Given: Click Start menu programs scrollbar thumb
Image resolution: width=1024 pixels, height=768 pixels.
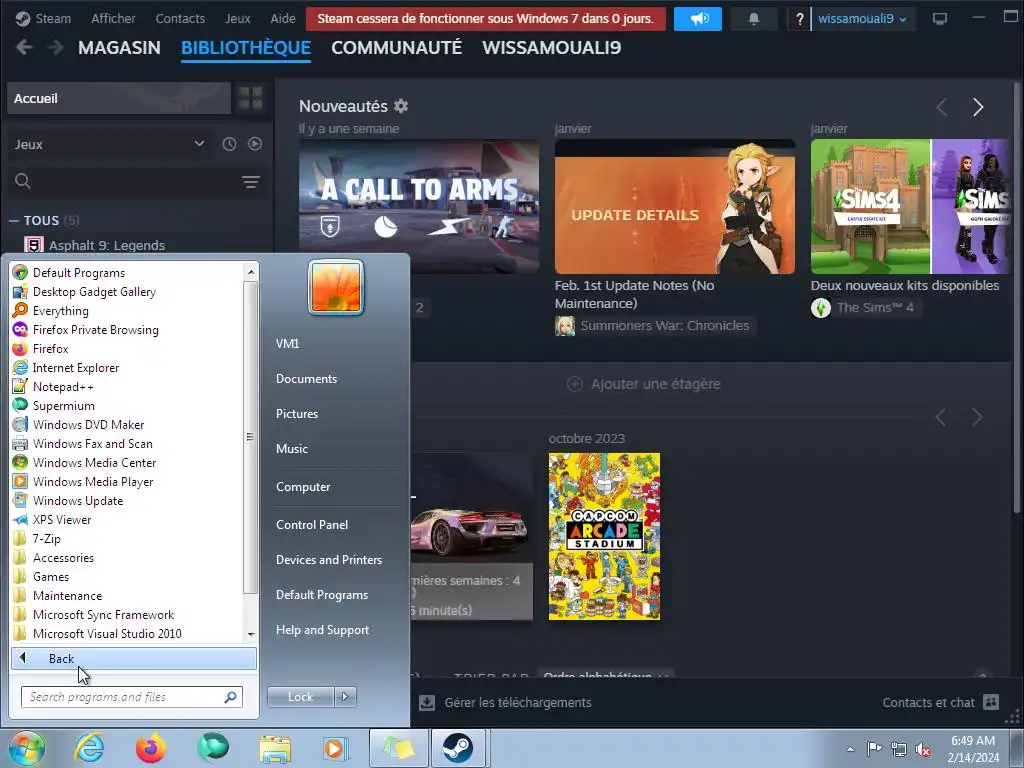Looking at the screenshot, I should point(250,438).
